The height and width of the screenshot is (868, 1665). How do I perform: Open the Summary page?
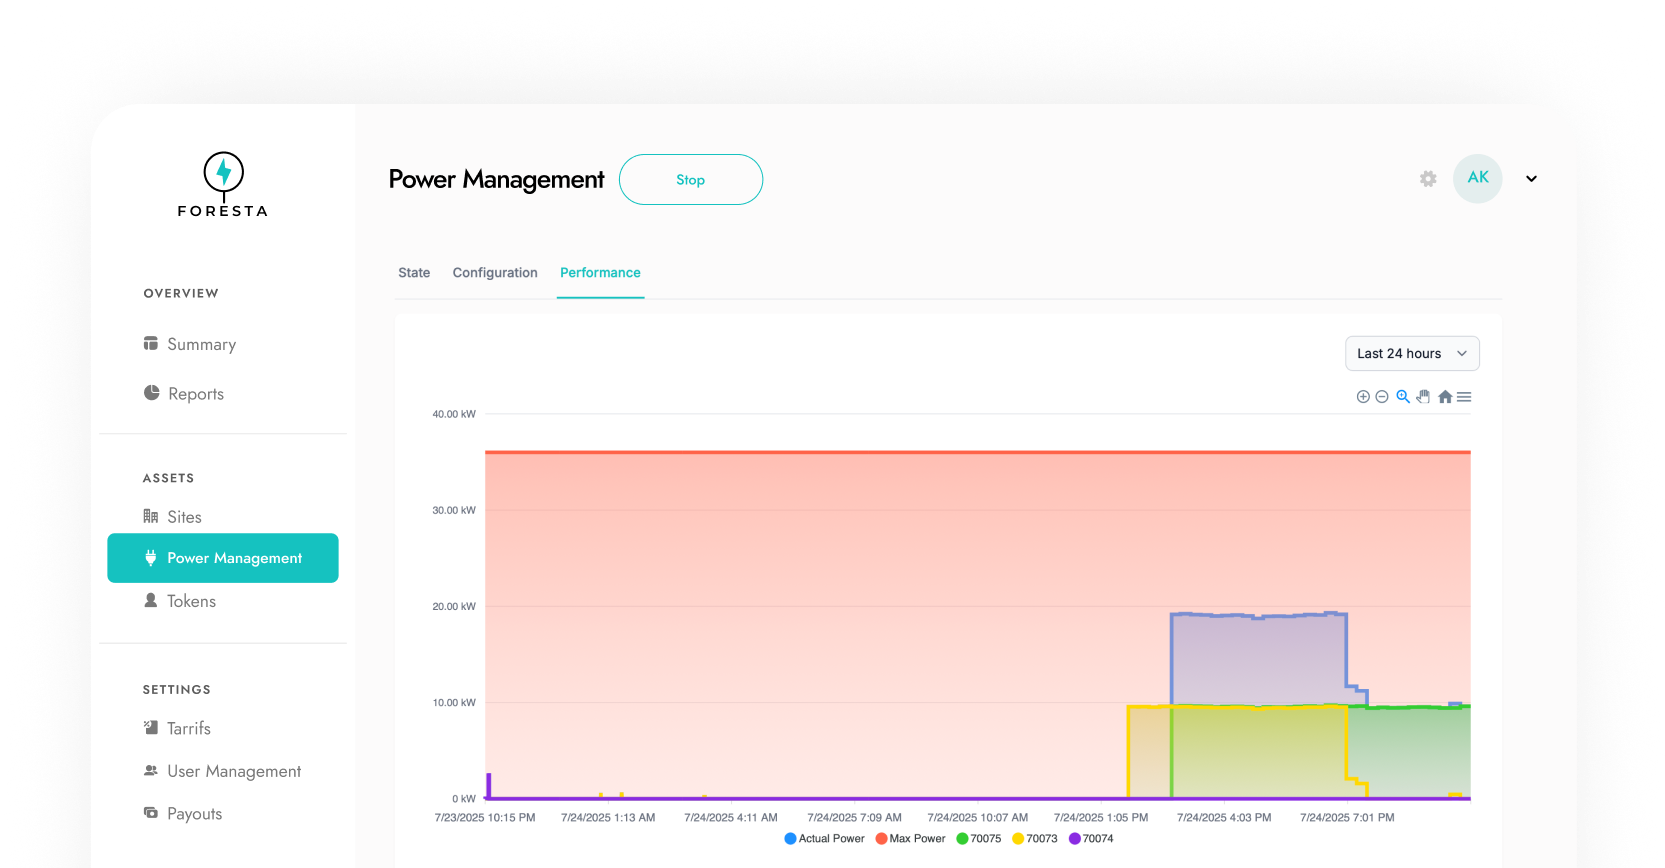[201, 344]
